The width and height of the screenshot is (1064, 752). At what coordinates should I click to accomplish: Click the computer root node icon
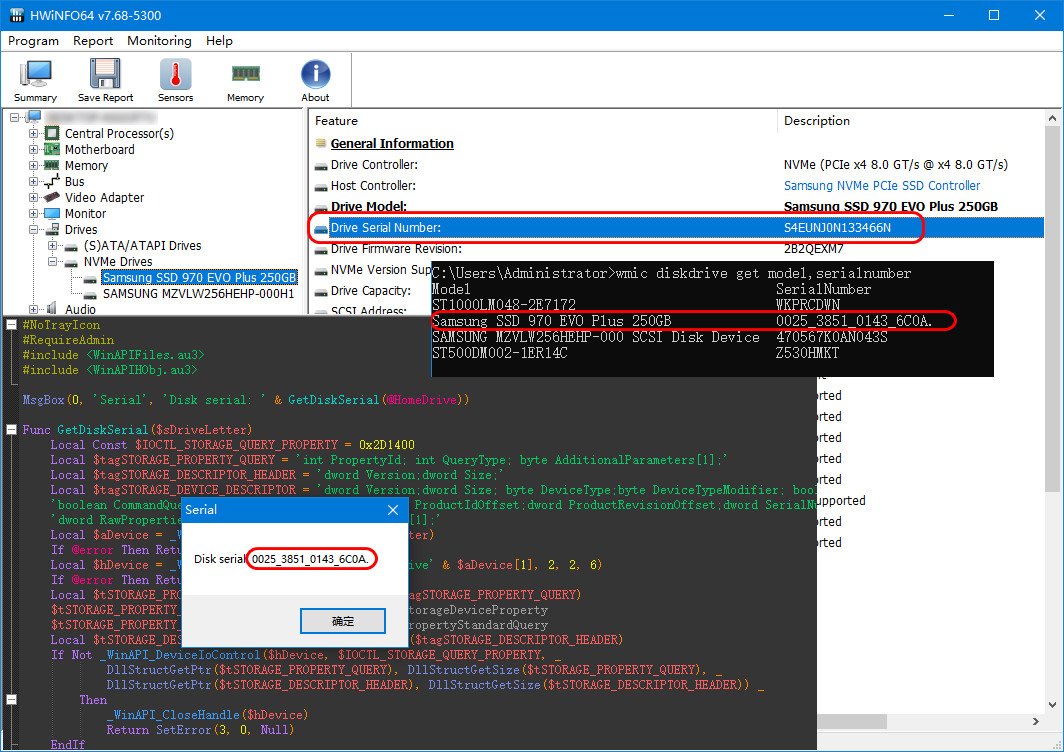point(35,117)
